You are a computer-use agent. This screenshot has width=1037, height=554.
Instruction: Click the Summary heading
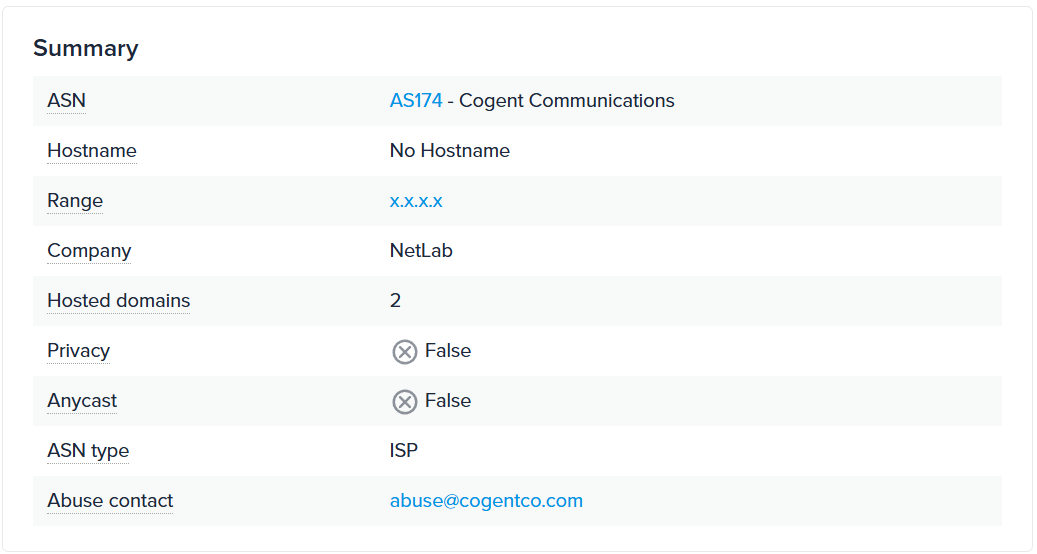pos(86,48)
